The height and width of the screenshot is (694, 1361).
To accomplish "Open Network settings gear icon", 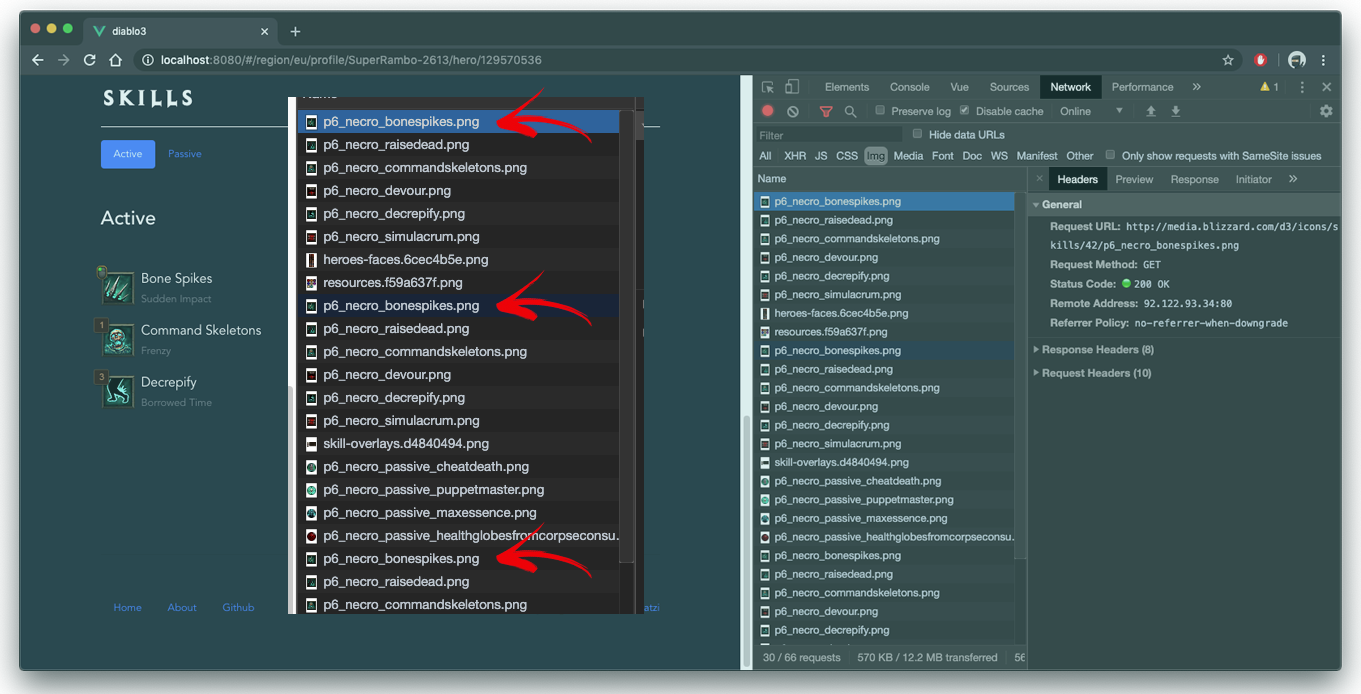I will click(1326, 111).
